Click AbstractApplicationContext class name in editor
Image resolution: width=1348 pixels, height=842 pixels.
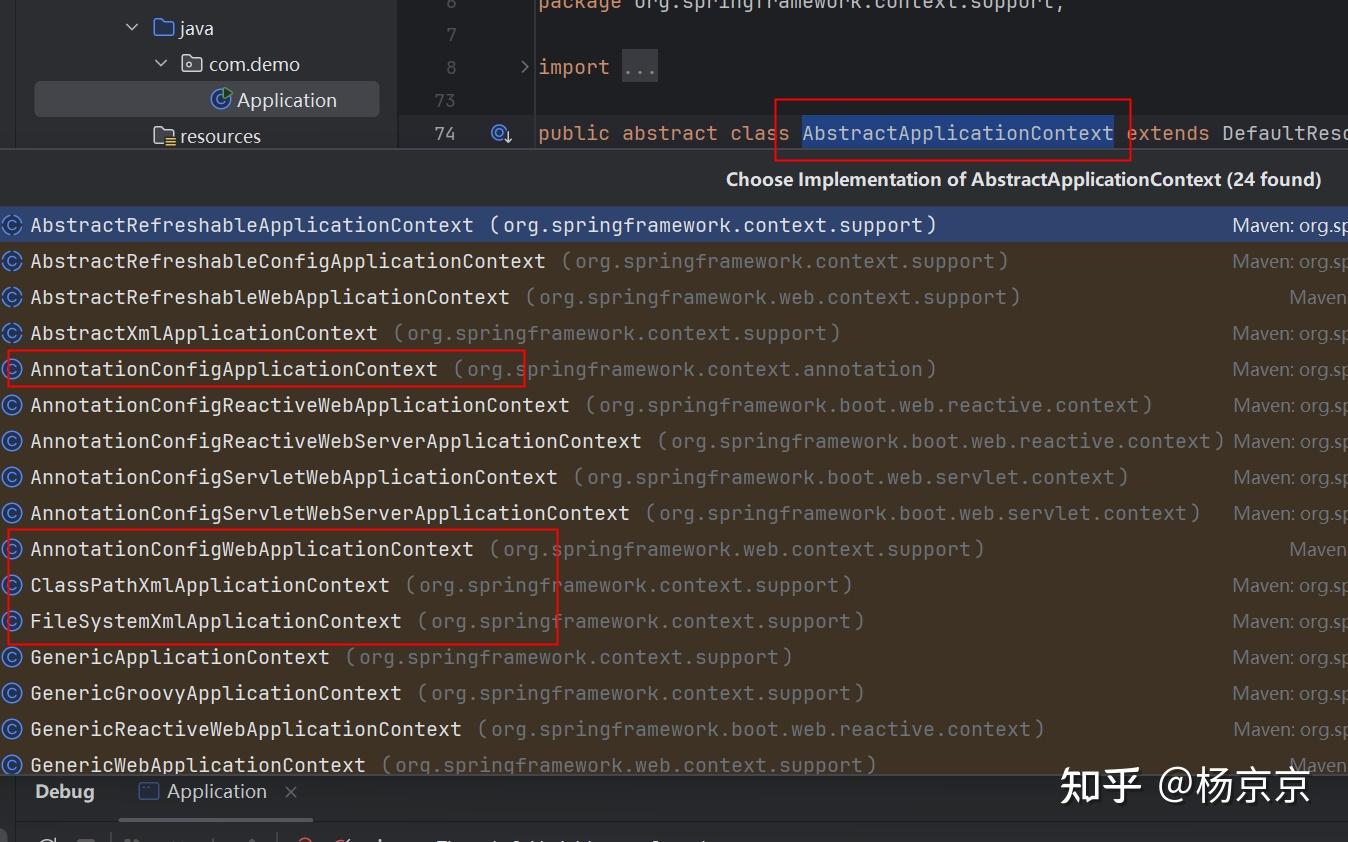[x=957, y=133]
